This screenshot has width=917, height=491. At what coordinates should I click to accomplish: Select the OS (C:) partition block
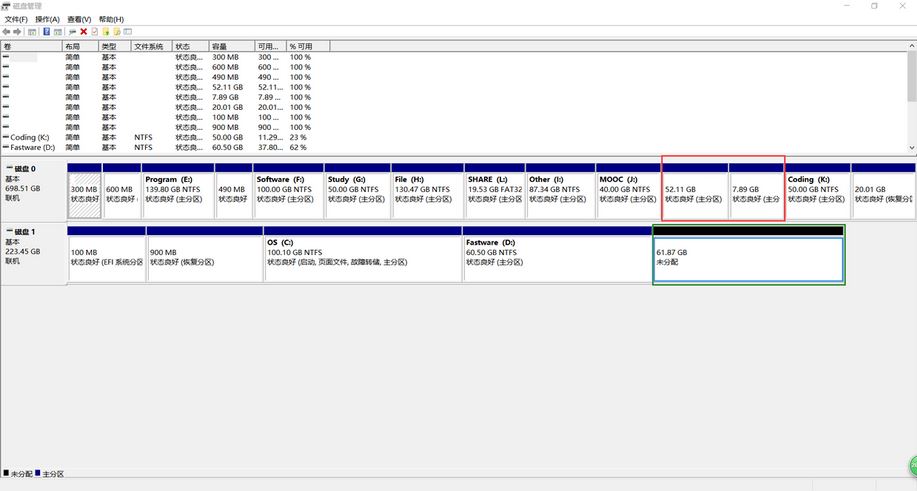click(x=362, y=257)
